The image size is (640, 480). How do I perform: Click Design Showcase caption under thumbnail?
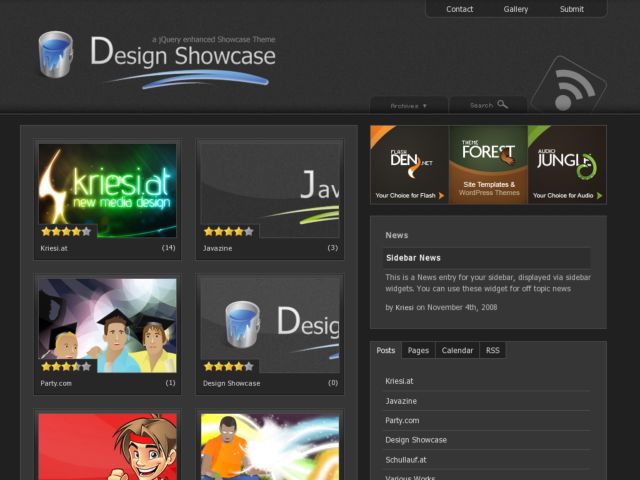(x=231, y=383)
